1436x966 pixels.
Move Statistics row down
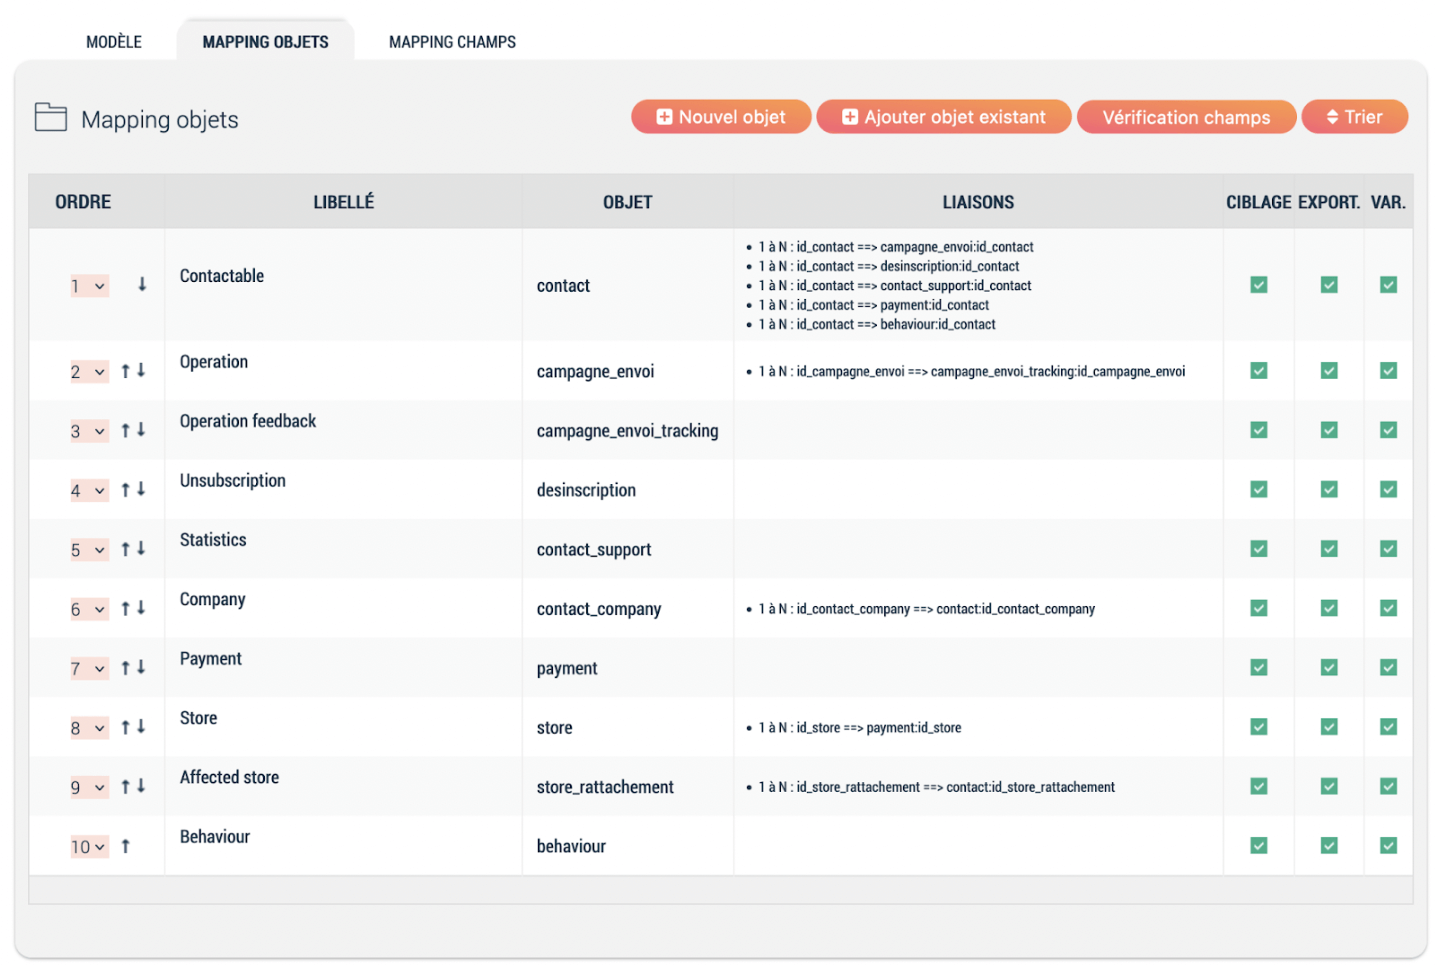point(141,549)
